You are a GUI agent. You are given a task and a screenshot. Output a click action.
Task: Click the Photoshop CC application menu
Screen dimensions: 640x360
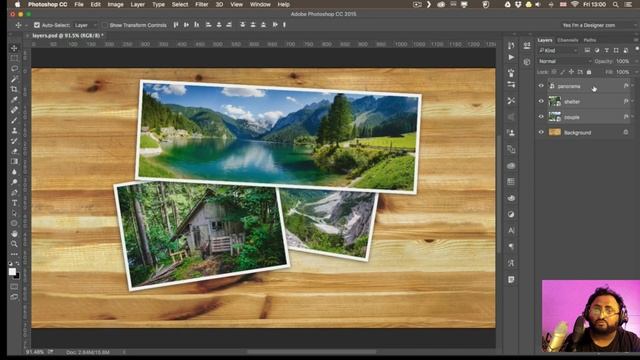(x=47, y=4)
